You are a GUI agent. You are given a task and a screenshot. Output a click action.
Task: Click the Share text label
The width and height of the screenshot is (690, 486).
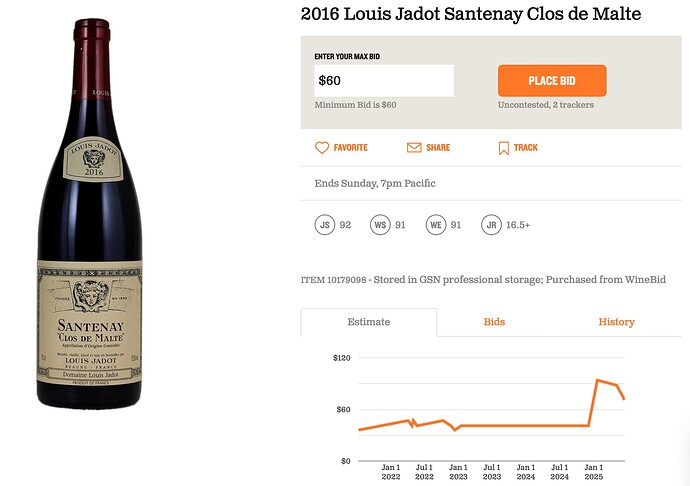(438, 148)
